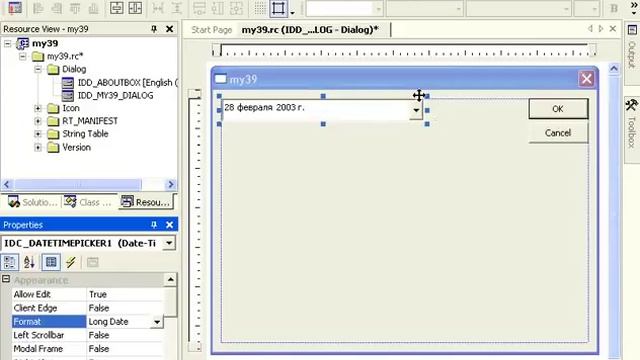
Task: Click the Make Same Height icon
Action: coord(217,8)
